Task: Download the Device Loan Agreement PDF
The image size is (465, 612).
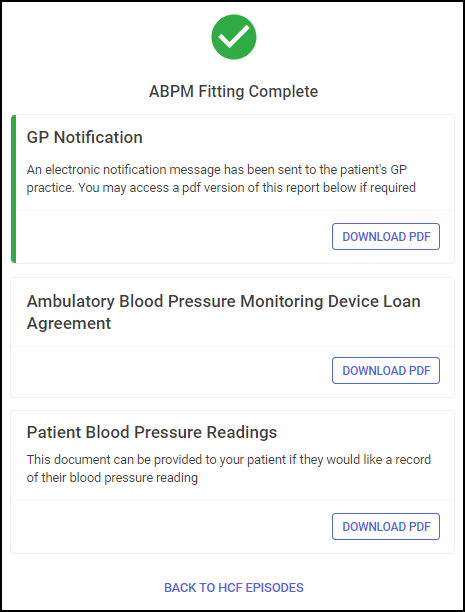Action: (x=386, y=370)
